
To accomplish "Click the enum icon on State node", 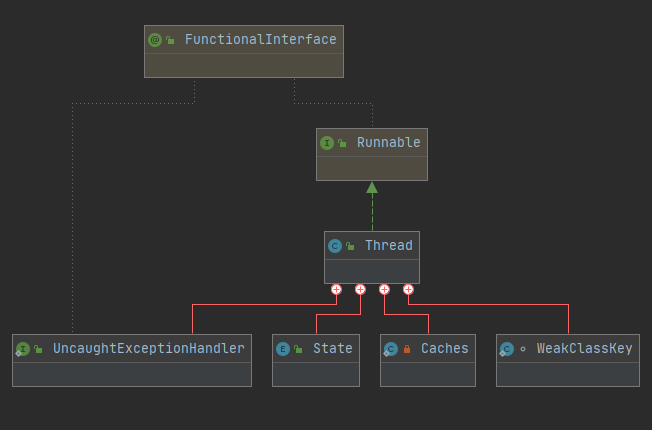I will coord(283,349).
